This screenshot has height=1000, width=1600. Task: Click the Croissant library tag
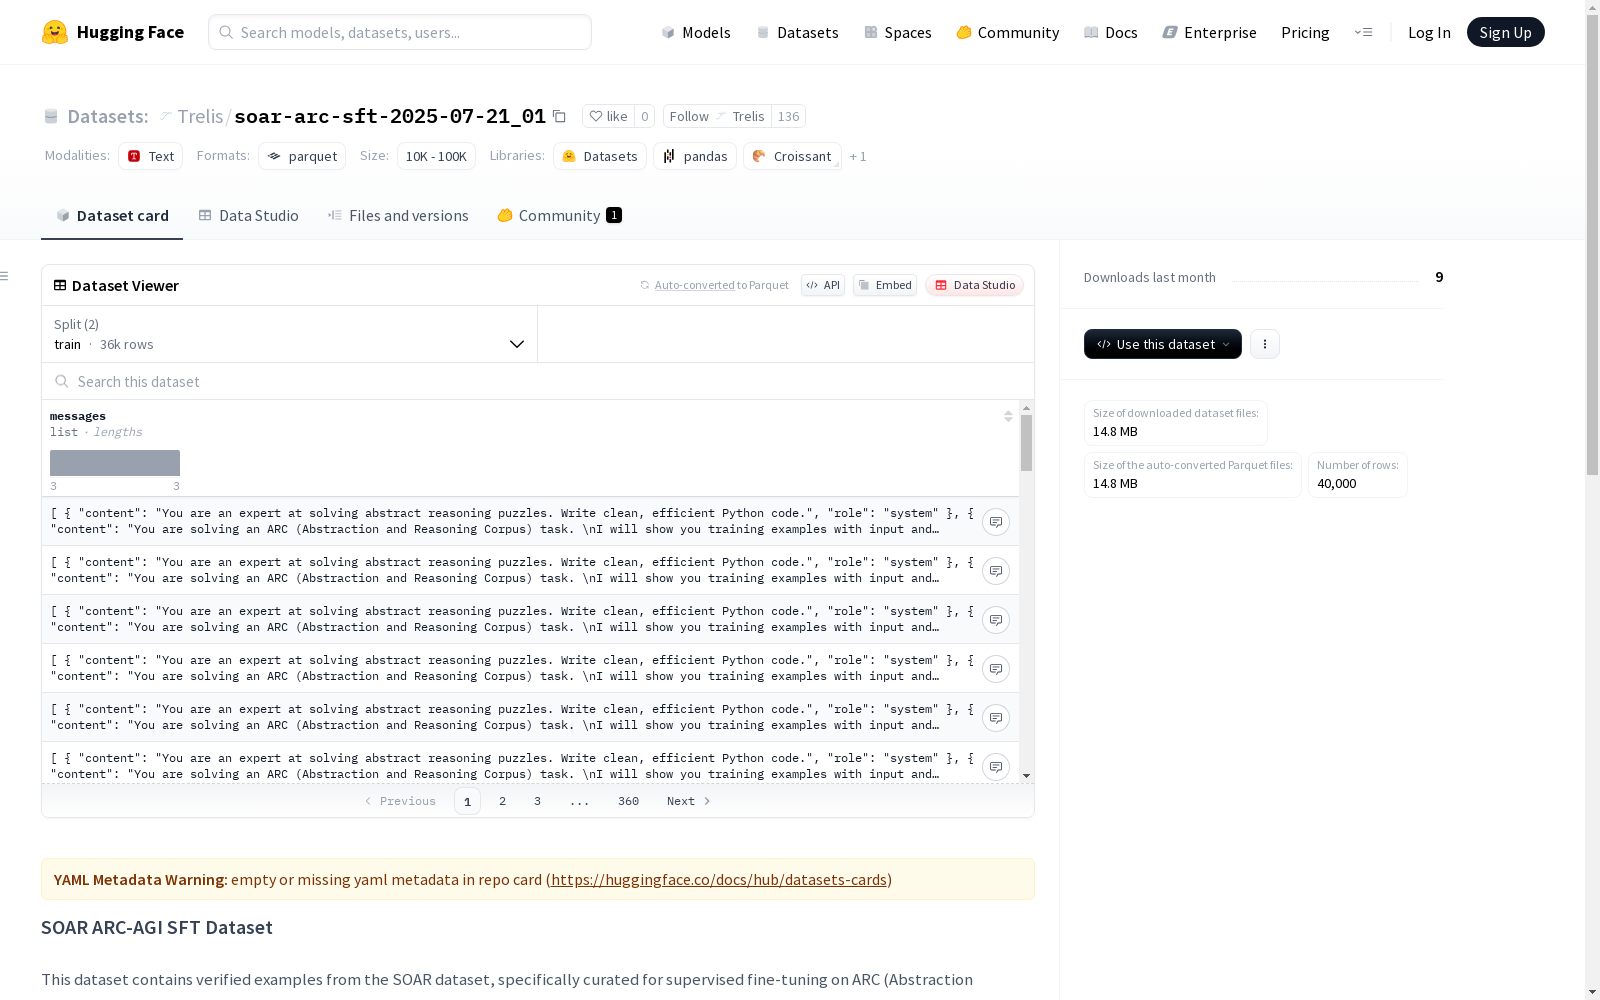coord(792,156)
